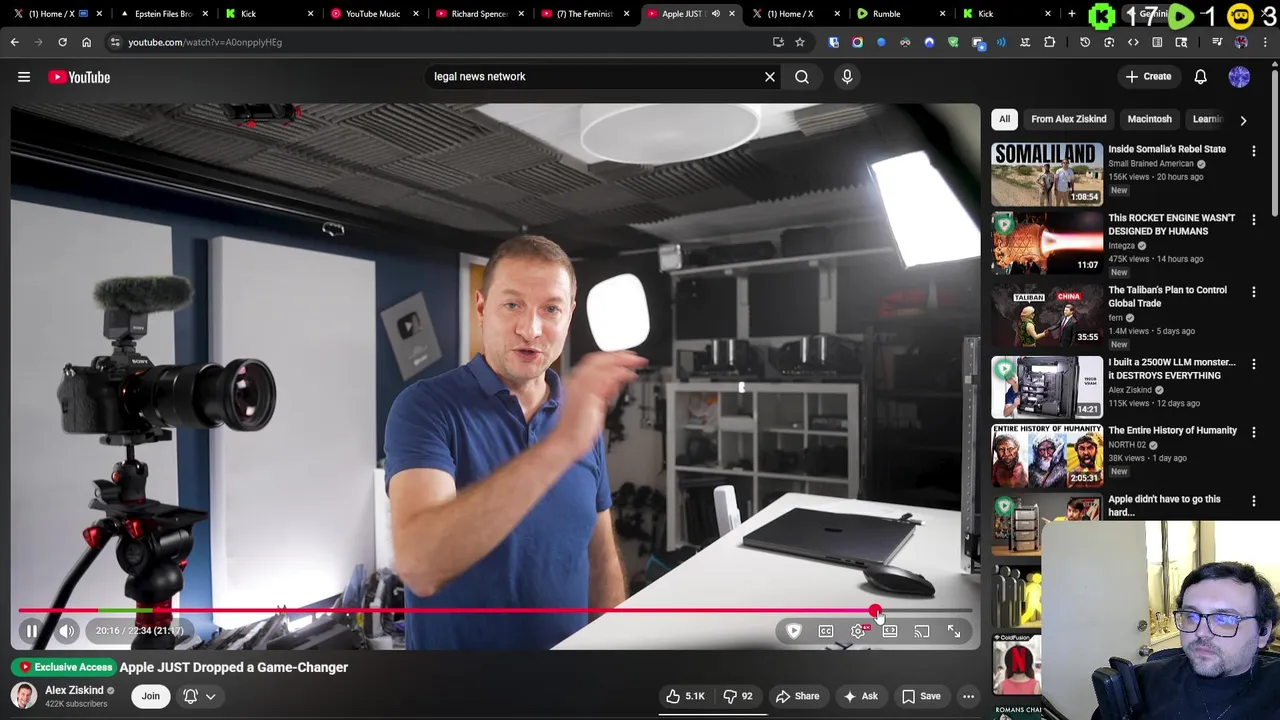This screenshot has height=720, width=1280.
Task: Open options for 2500W LLM monster video
Action: 1254,364
